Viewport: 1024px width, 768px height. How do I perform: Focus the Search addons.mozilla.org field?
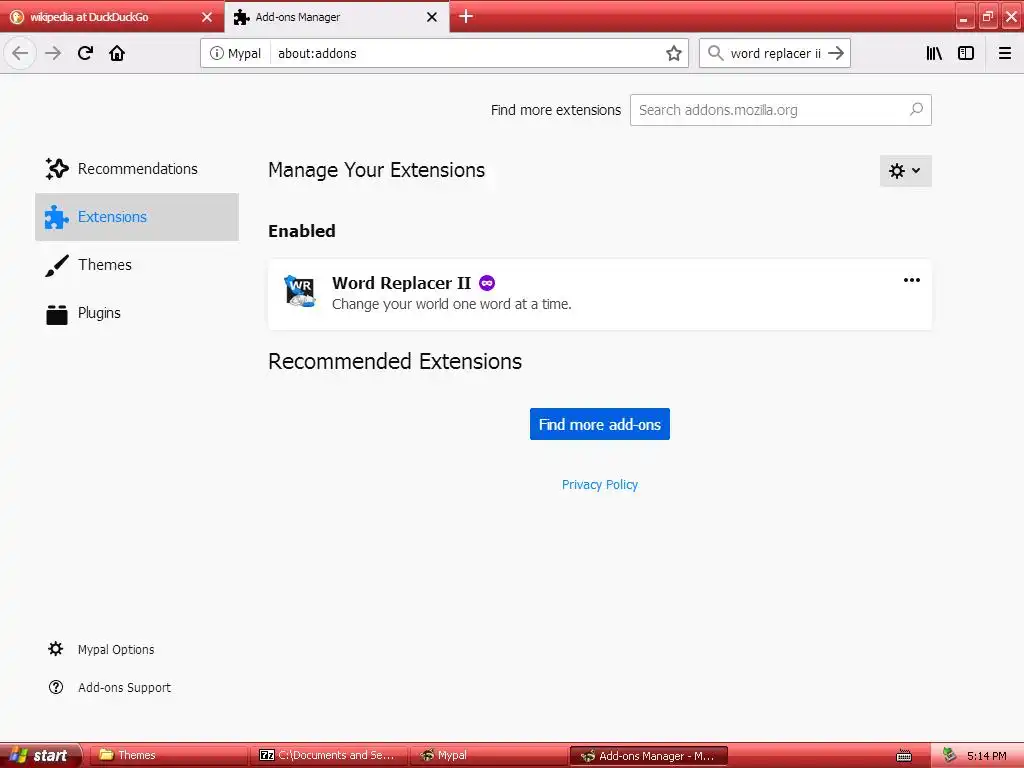coord(780,110)
